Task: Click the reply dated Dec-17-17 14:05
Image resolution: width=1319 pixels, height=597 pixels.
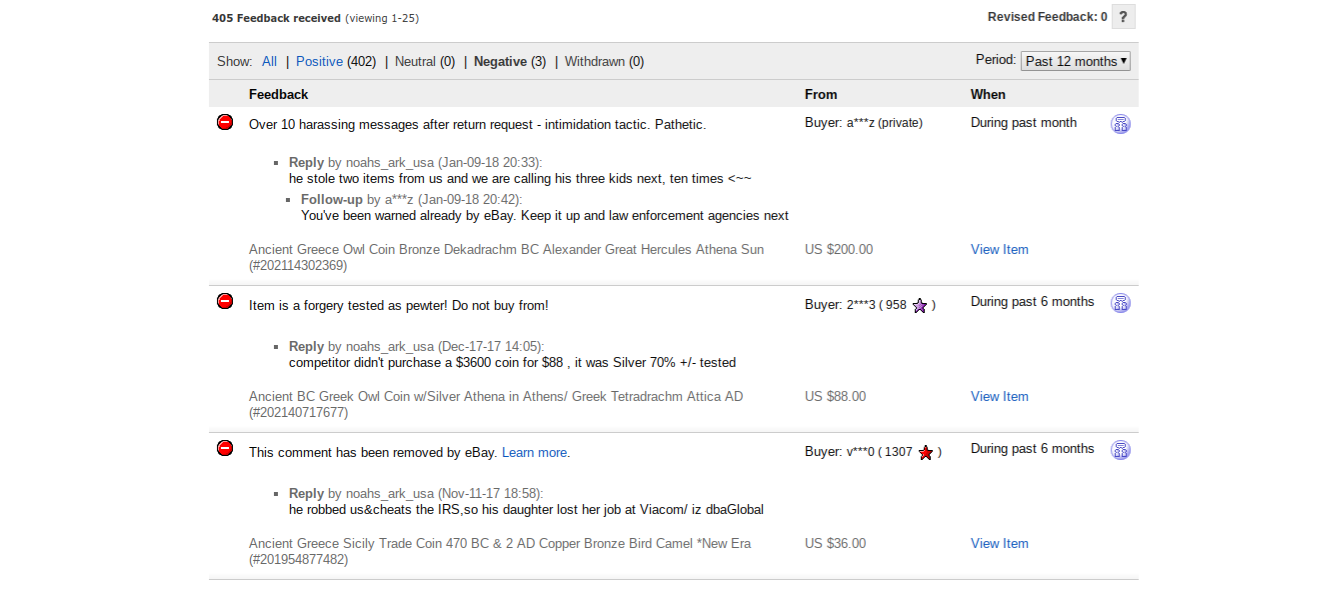Action: click(x=416, y=347)
